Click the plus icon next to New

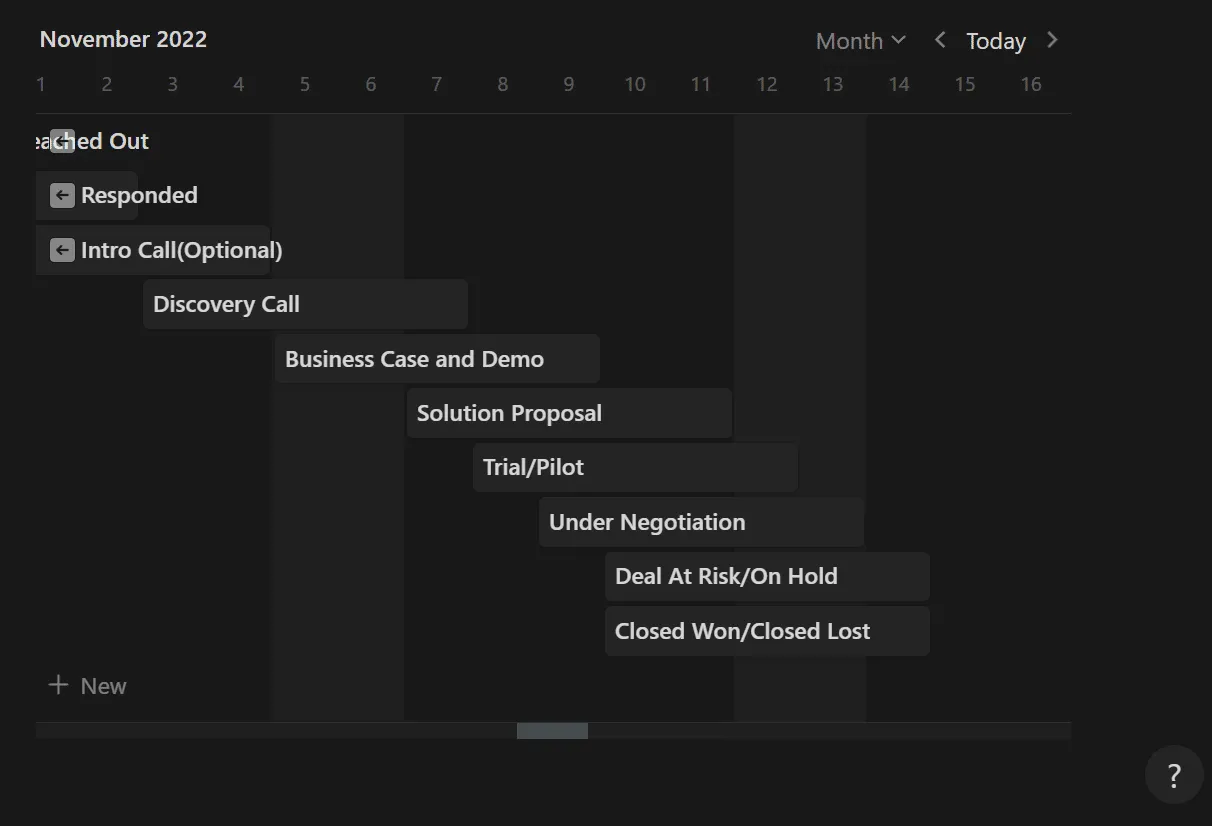tap(59, 685)
